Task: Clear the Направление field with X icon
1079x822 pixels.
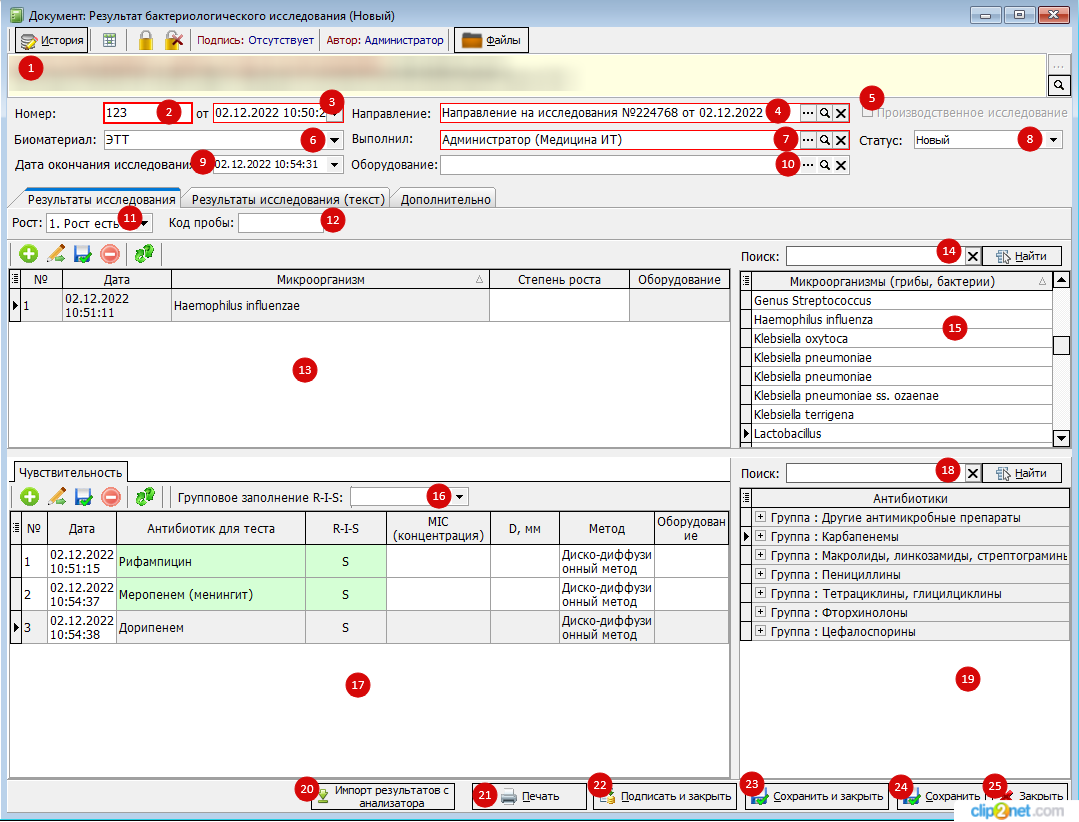Action: [x=841, y=113]
